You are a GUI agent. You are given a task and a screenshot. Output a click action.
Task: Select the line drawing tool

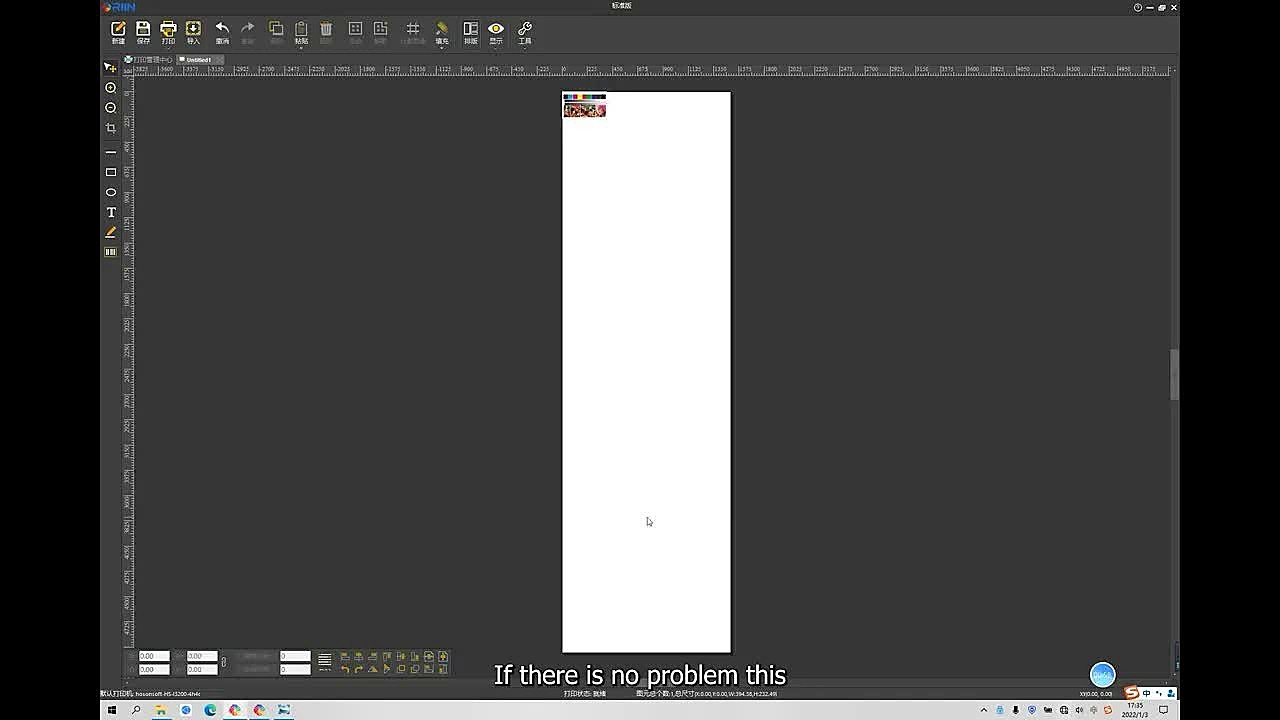click(x=111, y=152)
